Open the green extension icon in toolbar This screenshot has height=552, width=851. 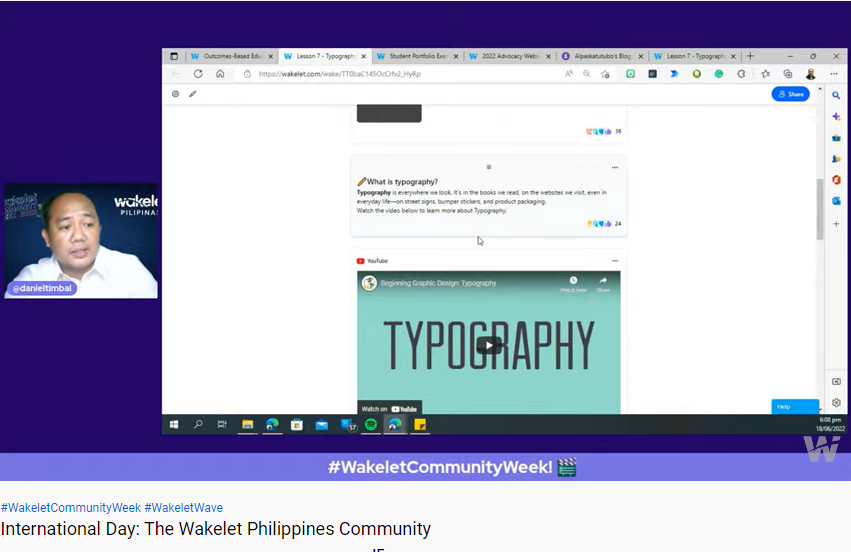(x=630, y=74)
